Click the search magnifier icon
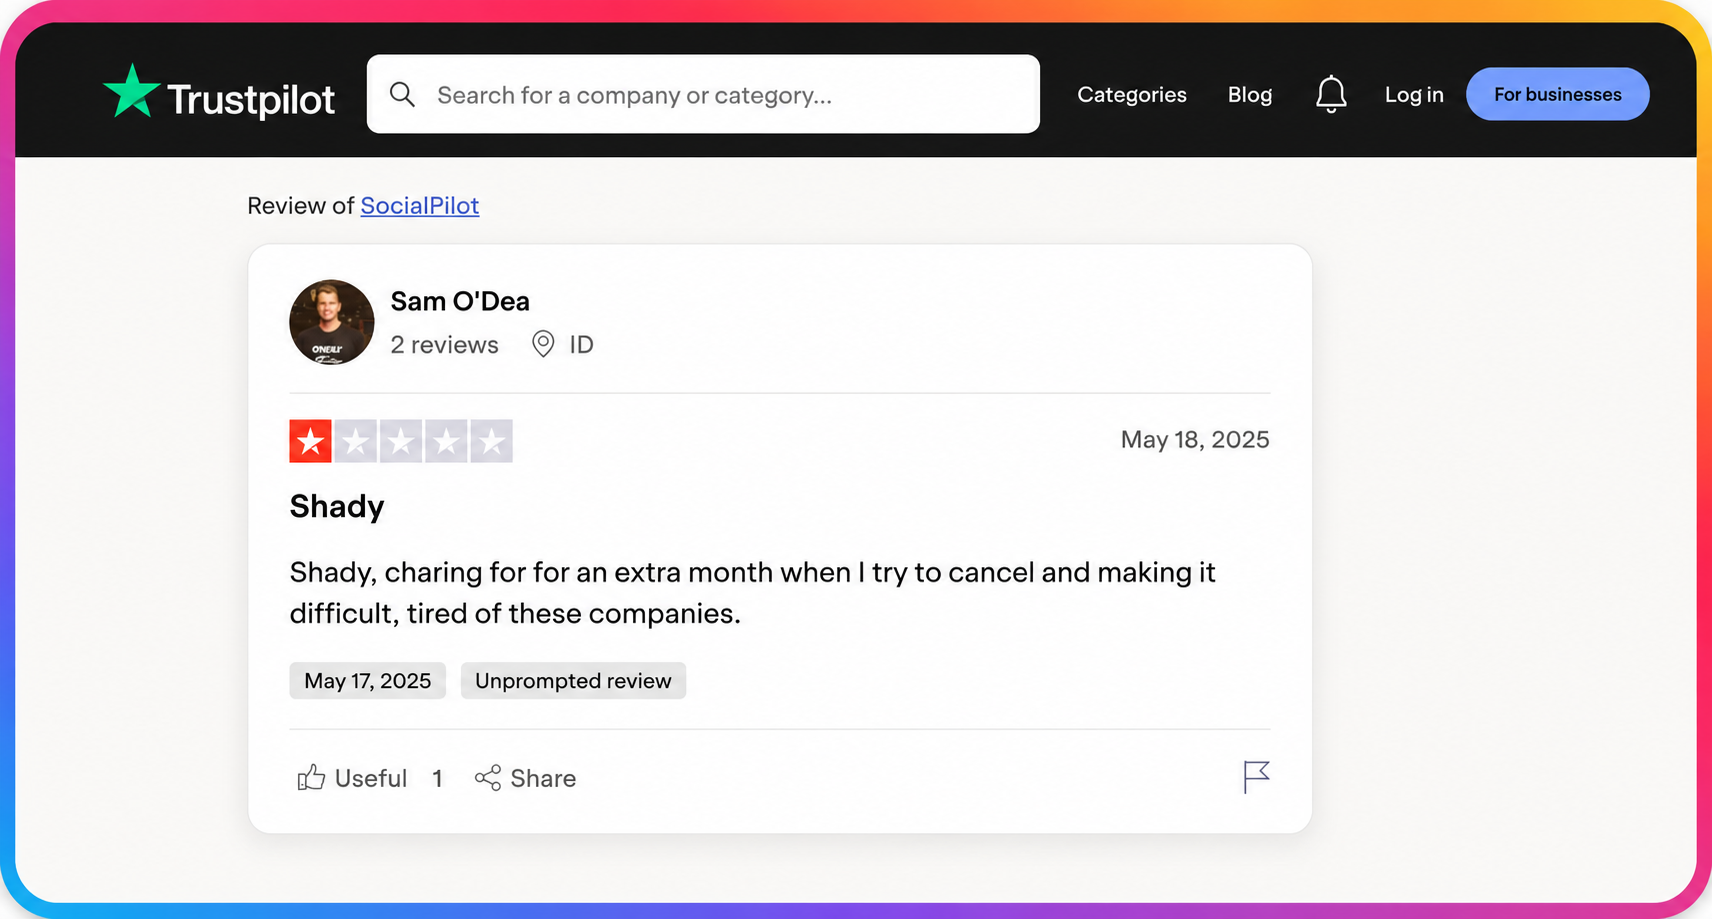The width and height of the screenshot is (1712, 919). pos(402,94)
